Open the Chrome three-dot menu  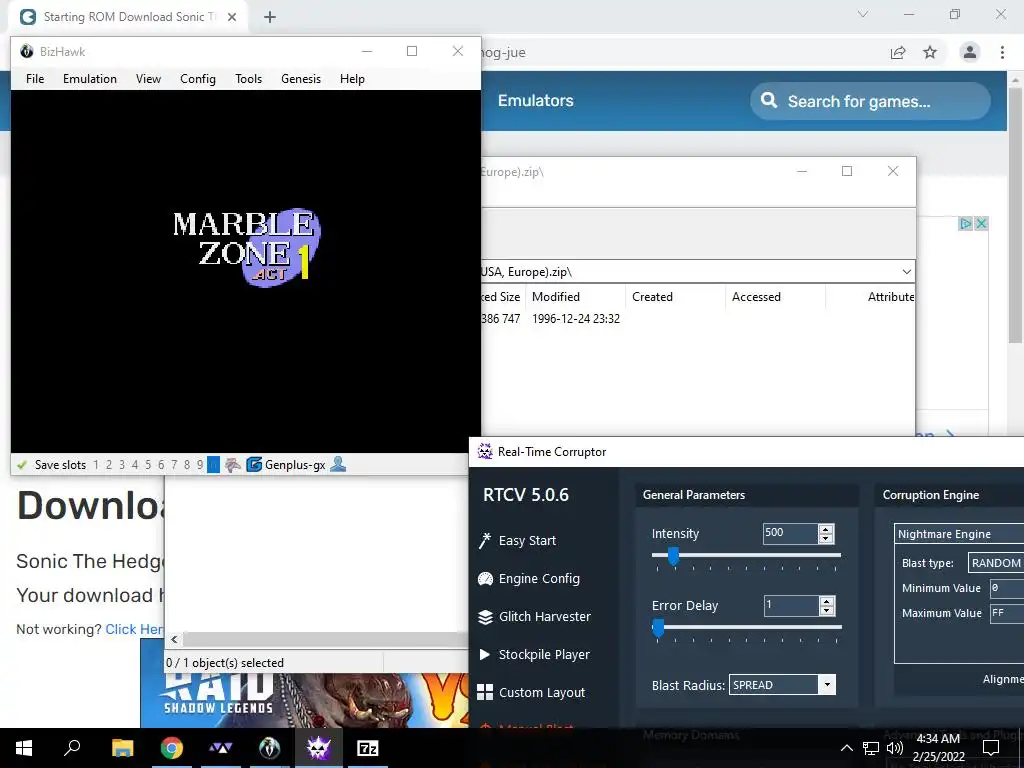coord(1002,52)
